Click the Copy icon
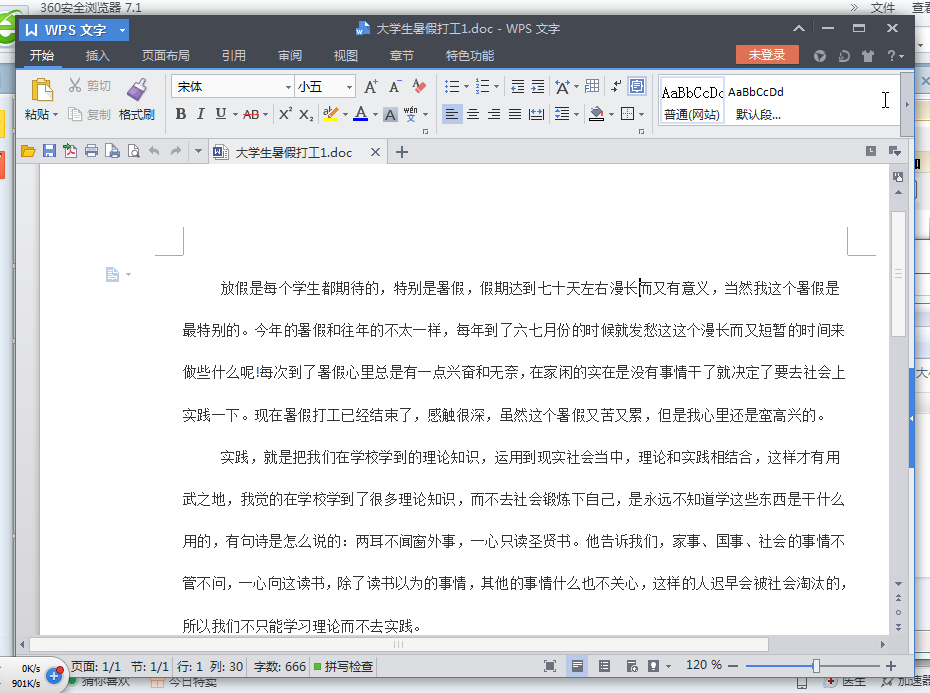 coord(75,114)
